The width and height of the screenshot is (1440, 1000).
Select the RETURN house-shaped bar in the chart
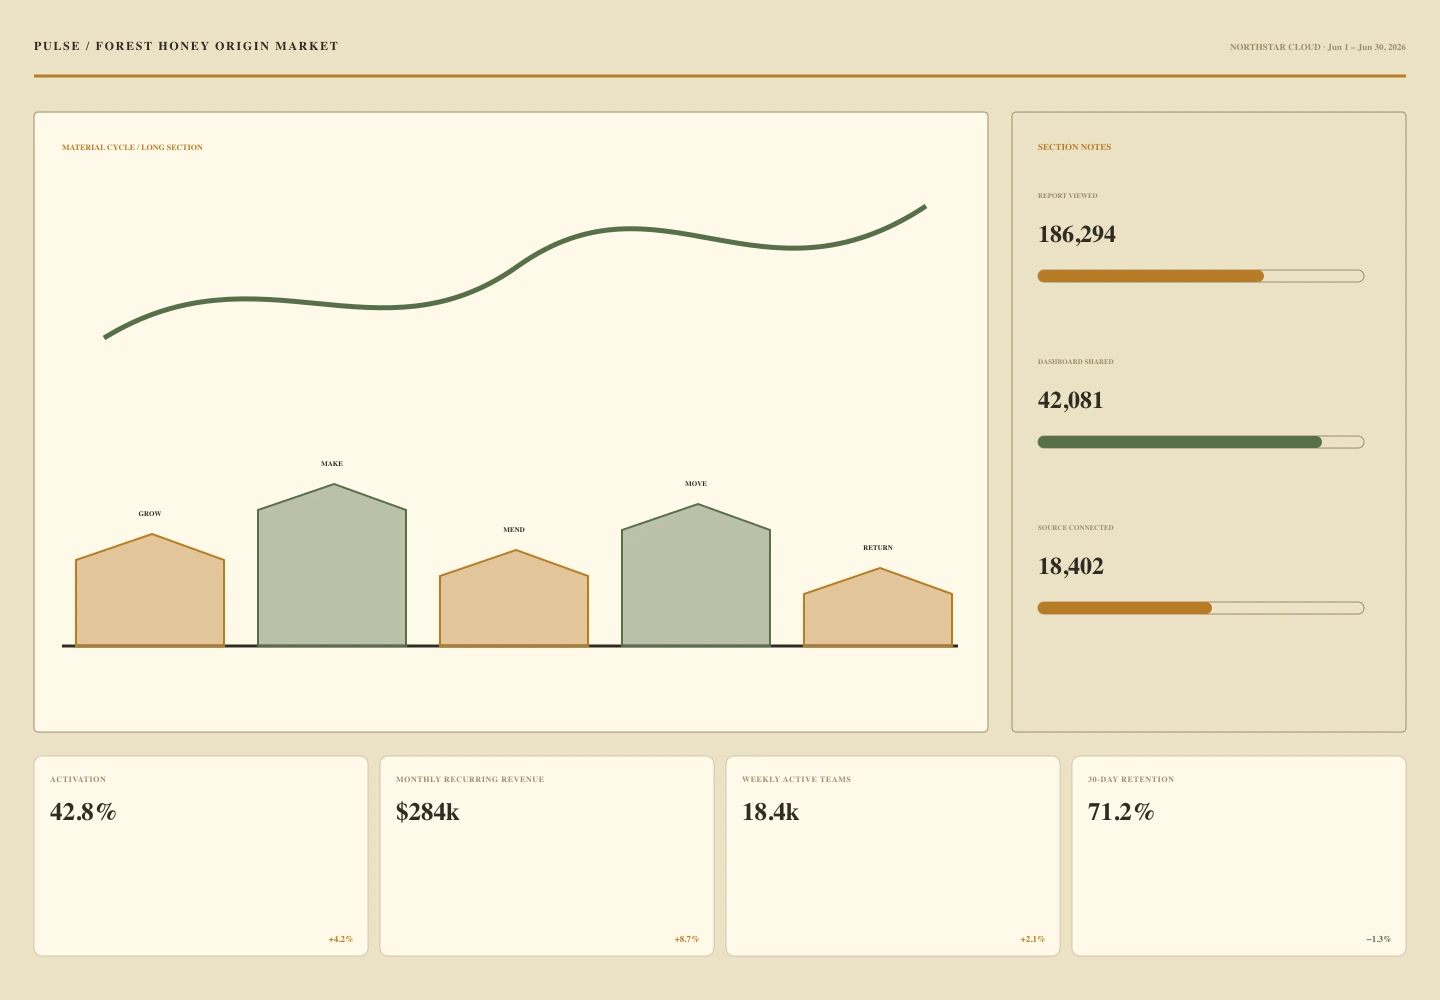[878, 607]
